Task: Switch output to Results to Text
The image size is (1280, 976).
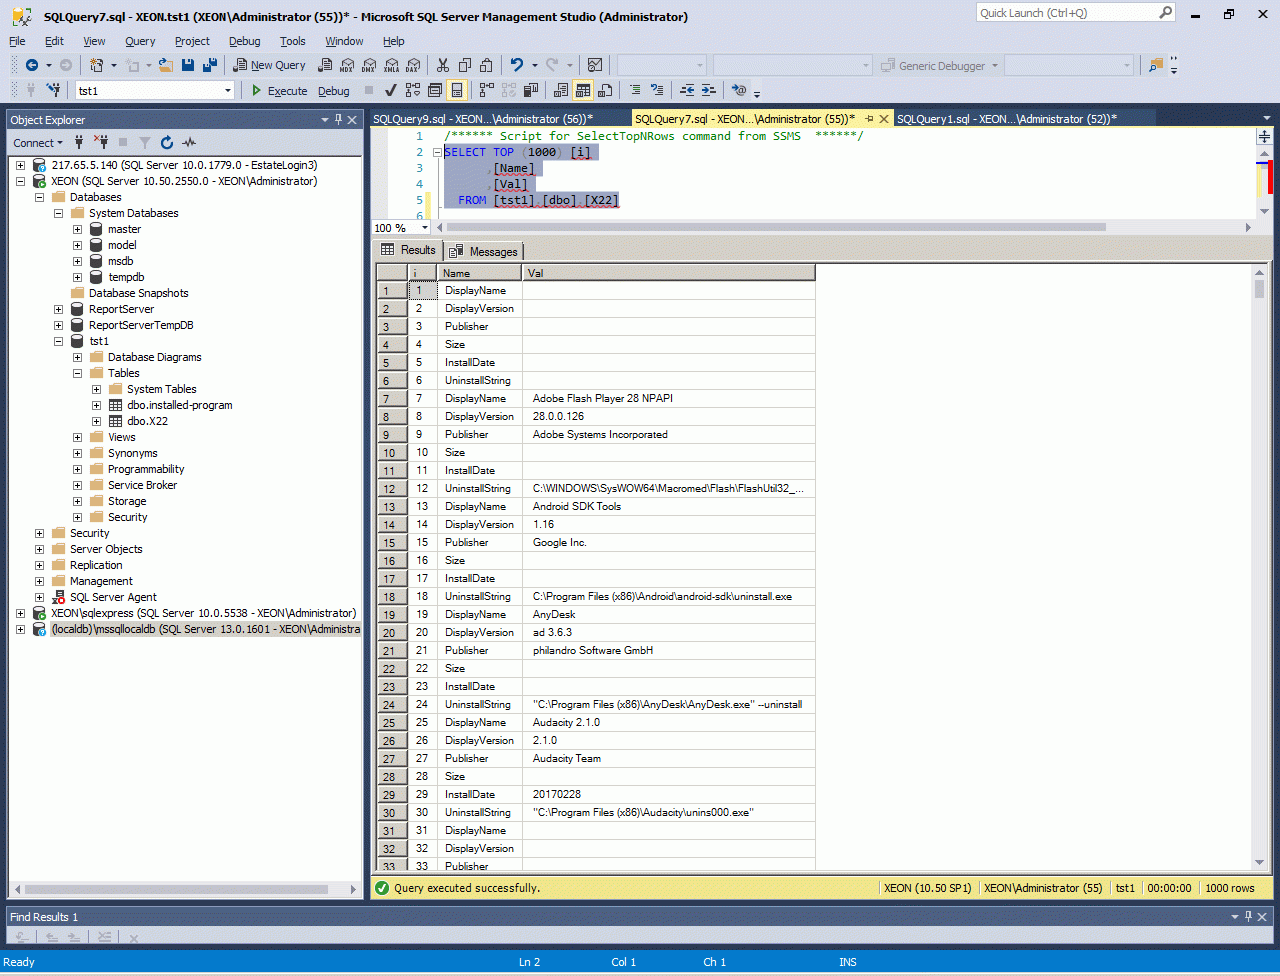Action: [561, 90]
